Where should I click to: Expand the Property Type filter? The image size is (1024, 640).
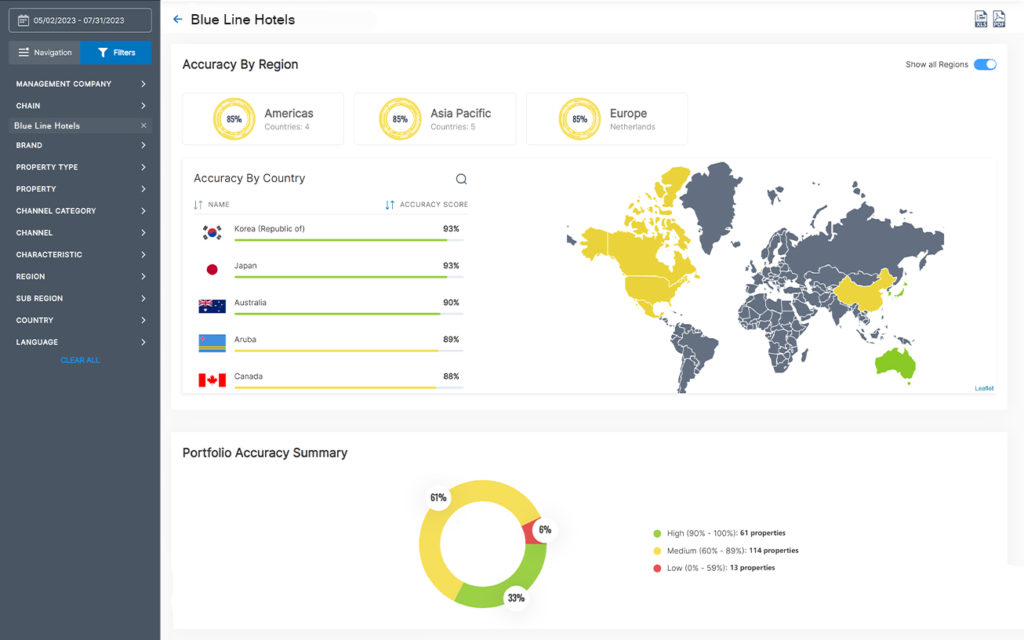click(80, 167)
